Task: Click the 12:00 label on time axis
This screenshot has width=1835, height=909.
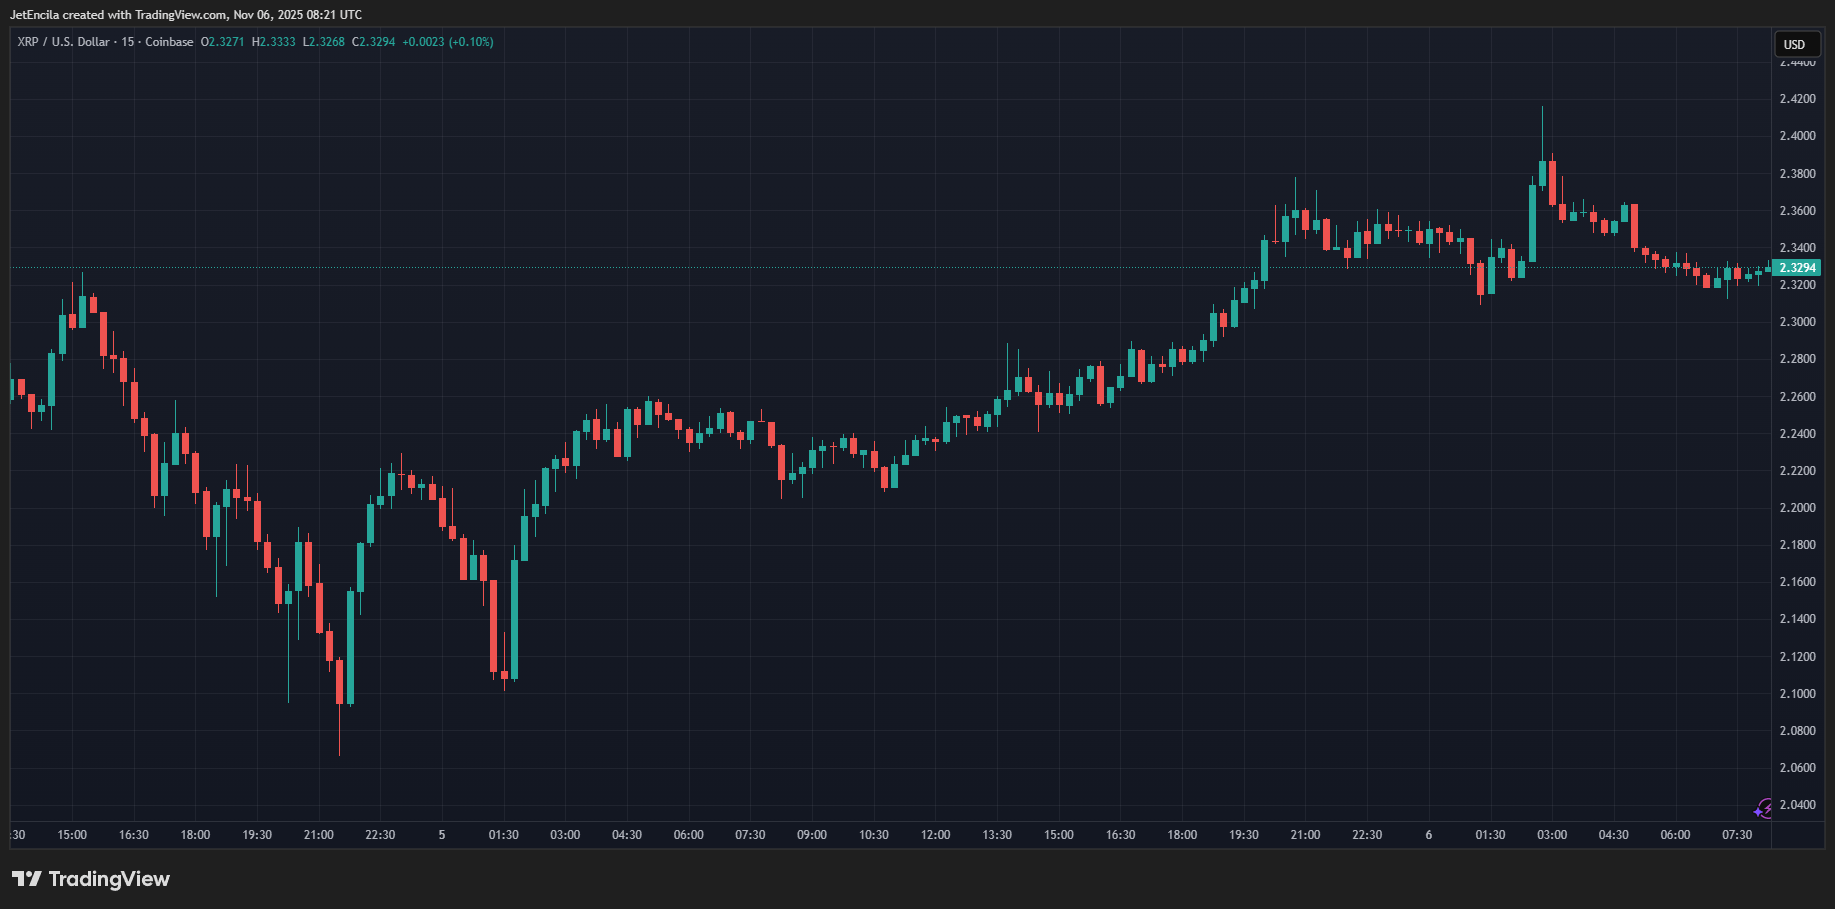Action: pyautogui.click(x=936, y=835)
